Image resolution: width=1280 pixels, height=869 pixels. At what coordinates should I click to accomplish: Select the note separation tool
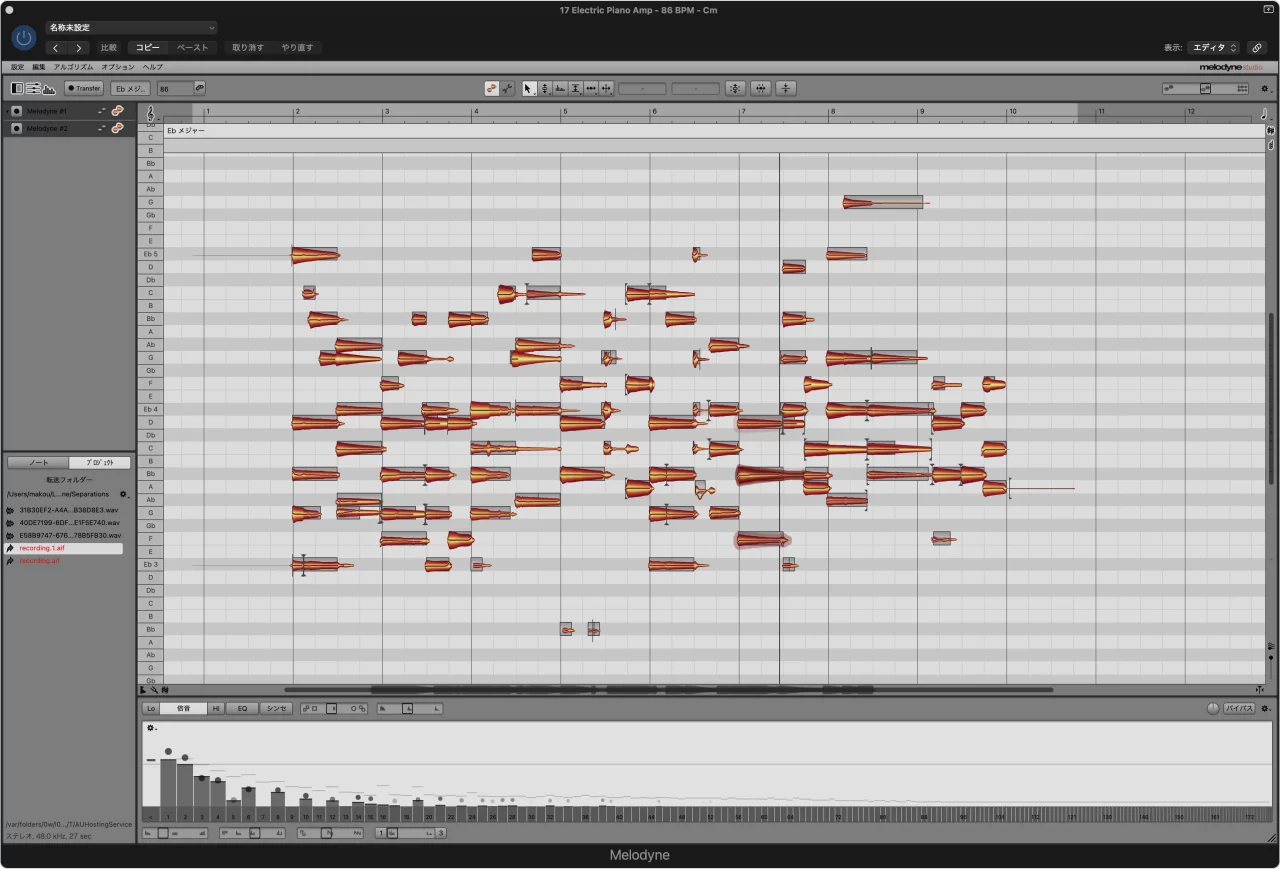[x=606, y=88]
